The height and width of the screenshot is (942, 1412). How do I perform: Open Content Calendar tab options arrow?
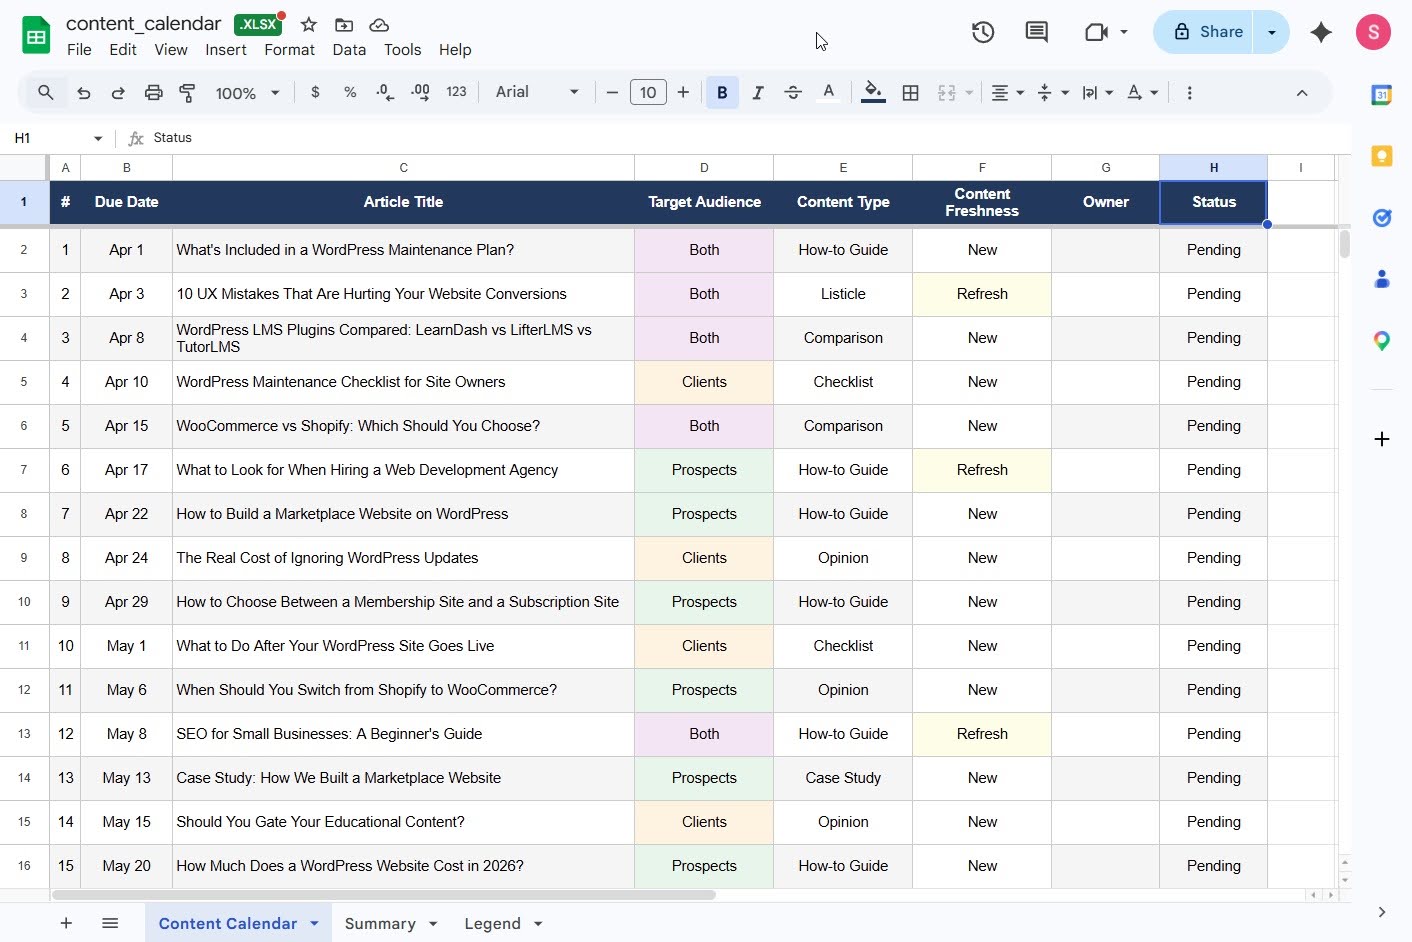click(x=314, y=923)
